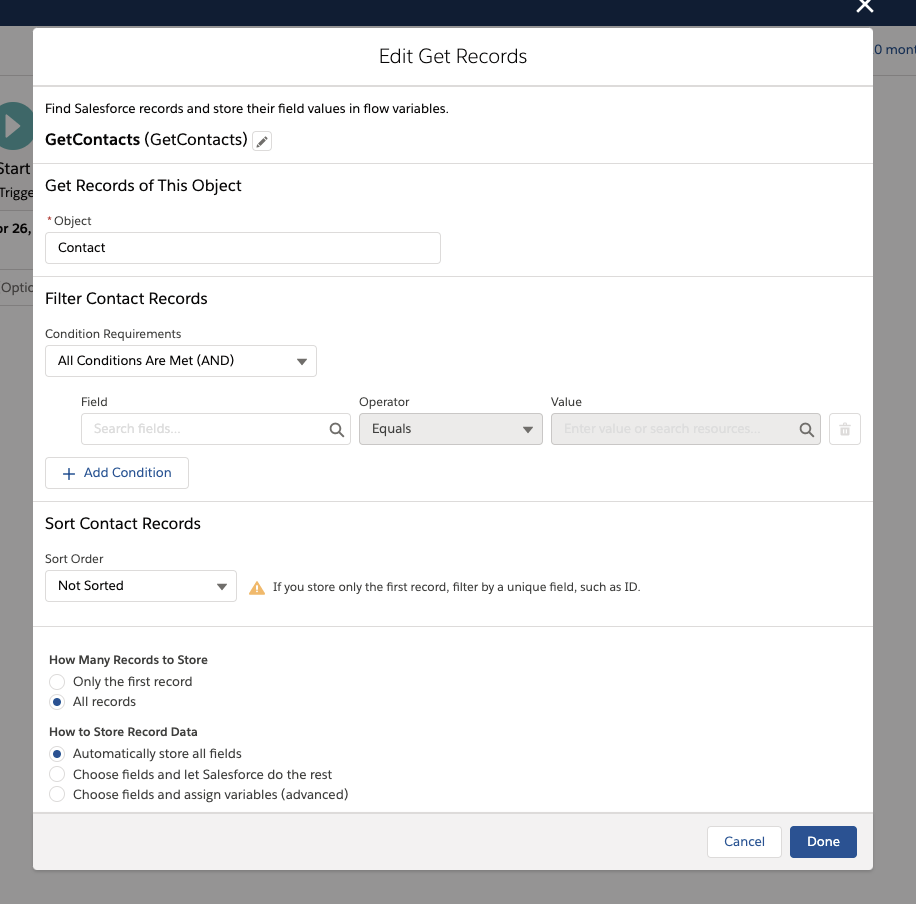Viewport: 916px width, 904px height.
Task: Click the plus icon on Add Condition
Action: pyautogui.click(x=69, y=473)
